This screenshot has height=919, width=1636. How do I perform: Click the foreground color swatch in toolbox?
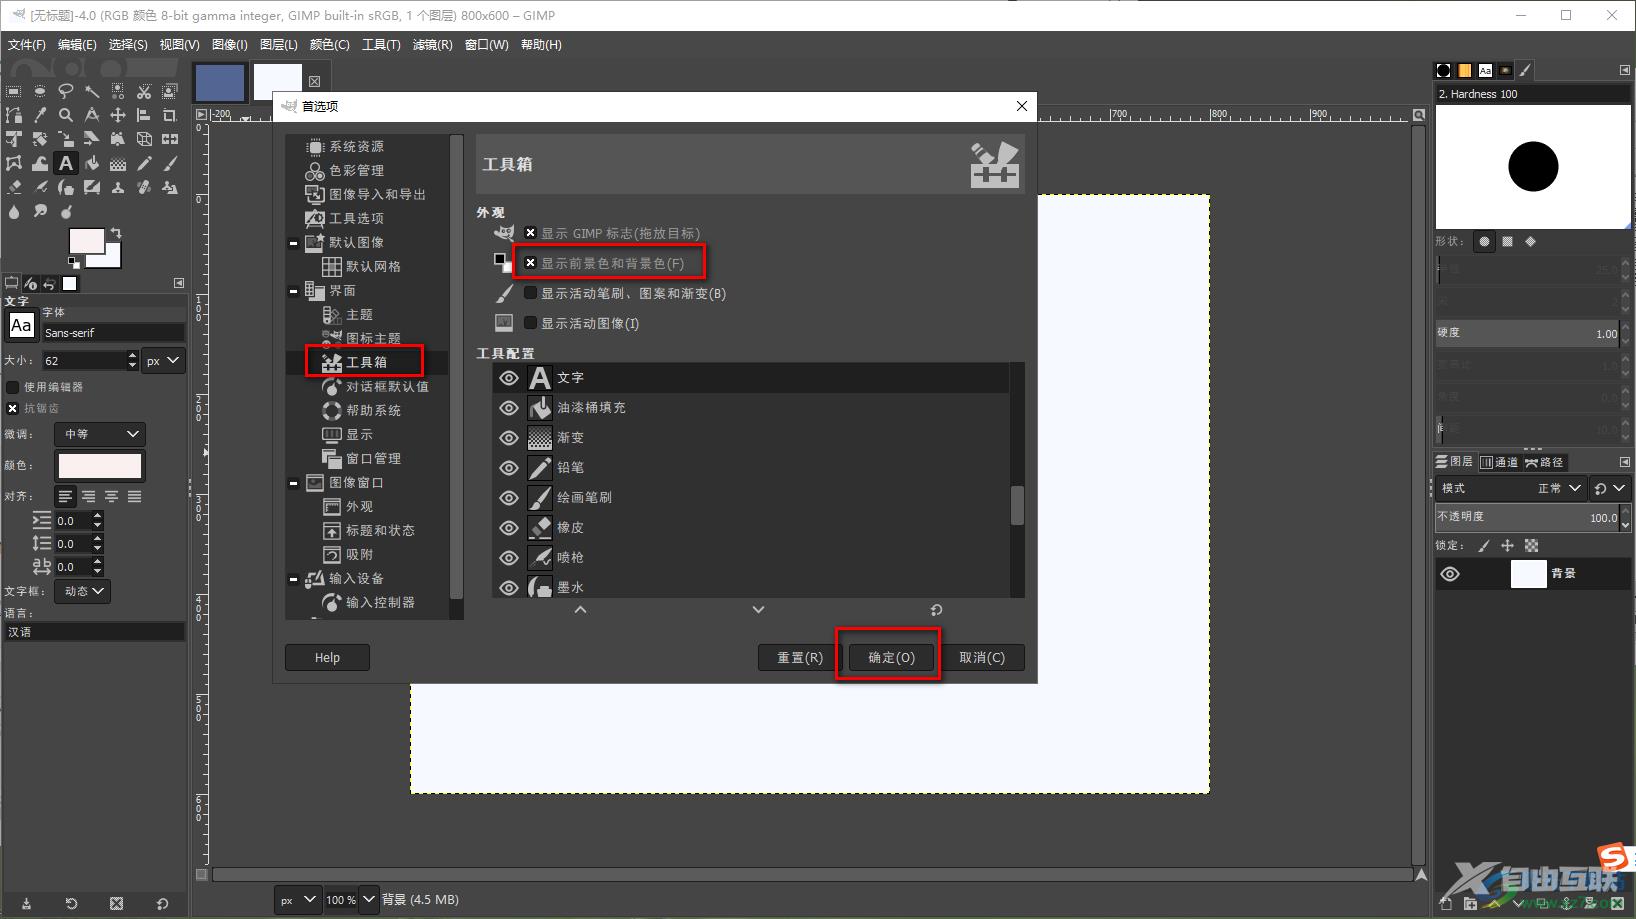coord(86,241)
